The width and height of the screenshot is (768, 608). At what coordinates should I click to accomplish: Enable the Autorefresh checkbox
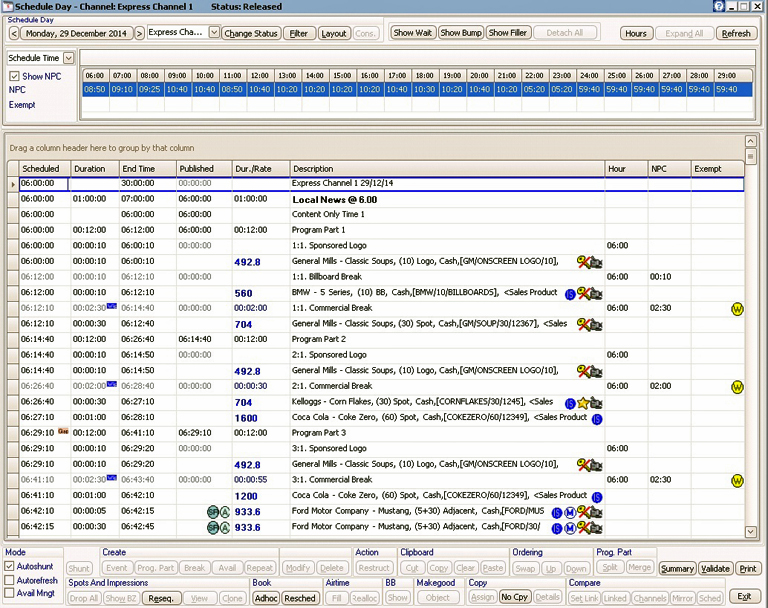coord(10,582)
